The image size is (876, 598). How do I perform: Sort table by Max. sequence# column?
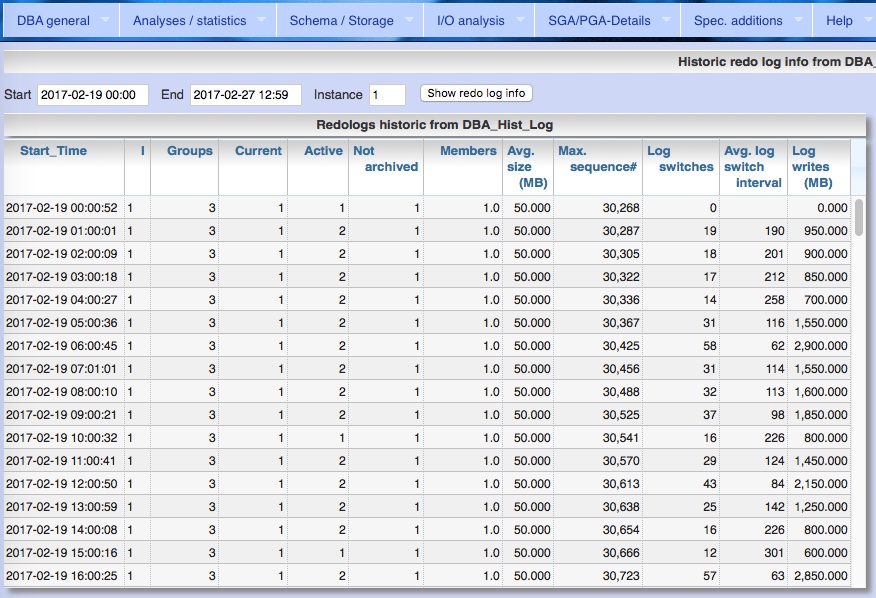click(598, 158)
